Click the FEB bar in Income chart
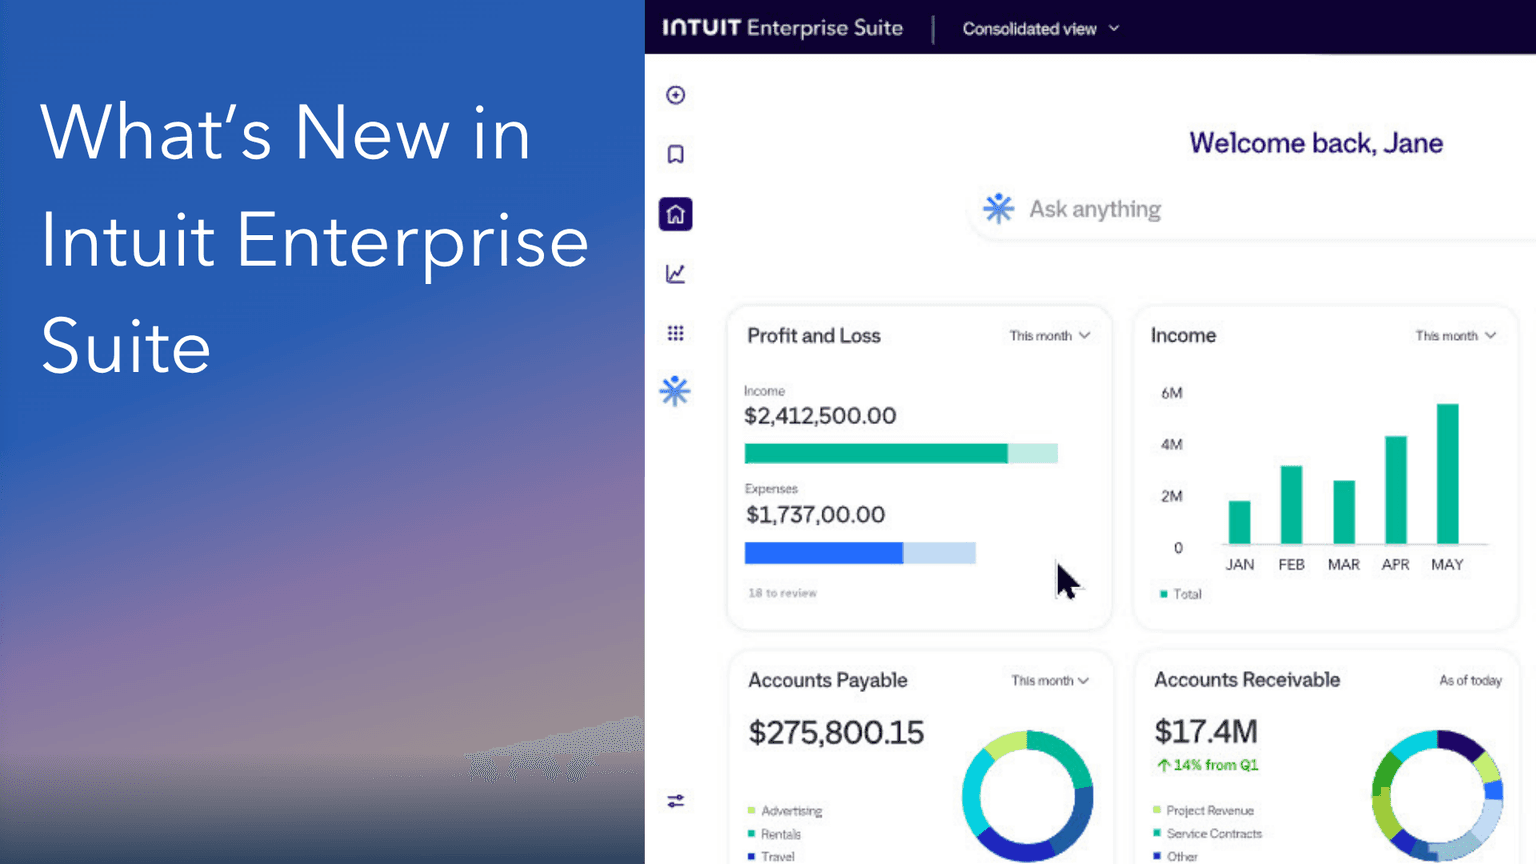This screenshot has height=864, width=1536. [1291, 505]
